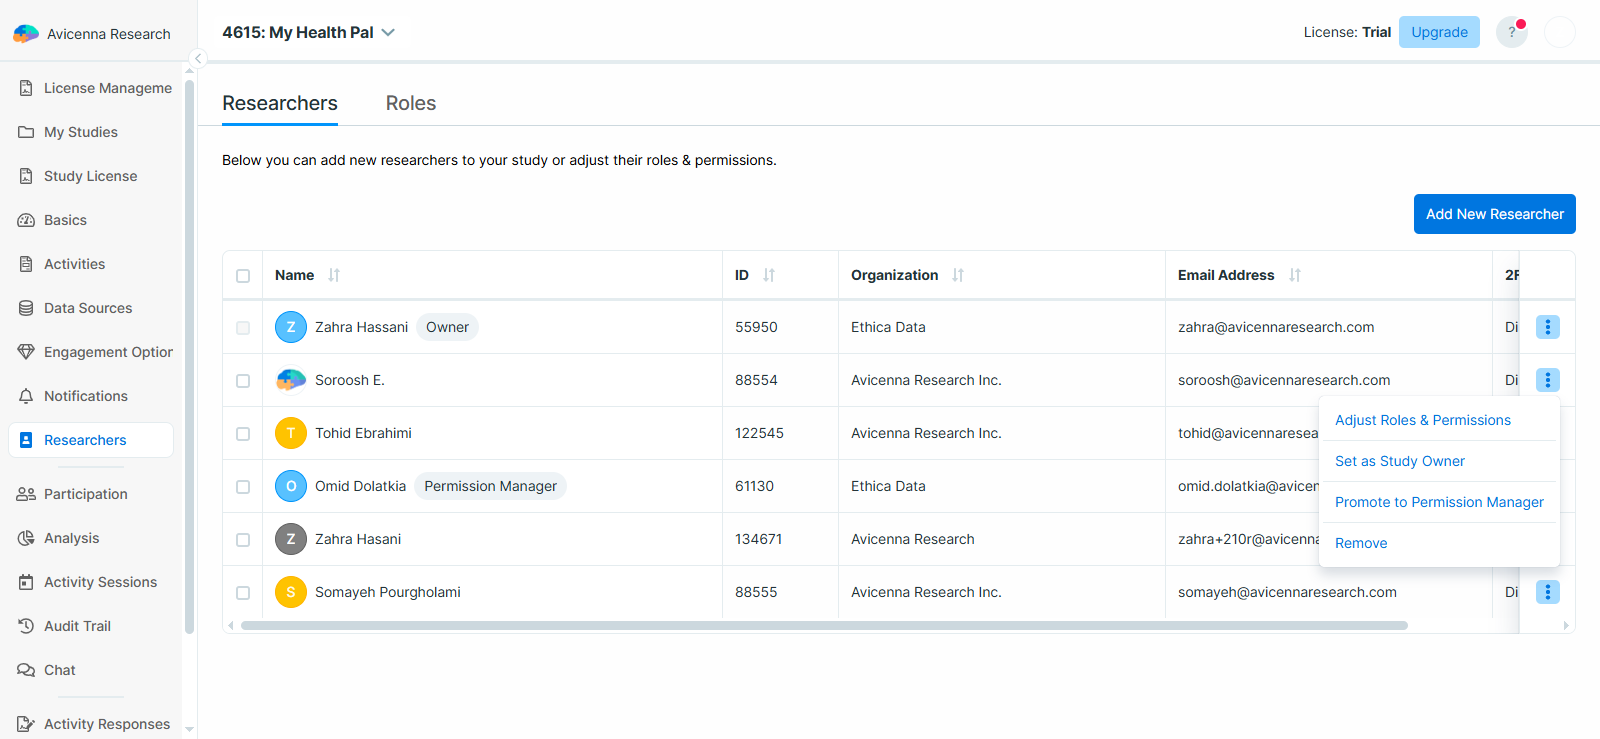Select Tohid Ebrahimi's row checkbox
Image resolution: width=1600 pixels, height=739 pixels.
(243, 434)
